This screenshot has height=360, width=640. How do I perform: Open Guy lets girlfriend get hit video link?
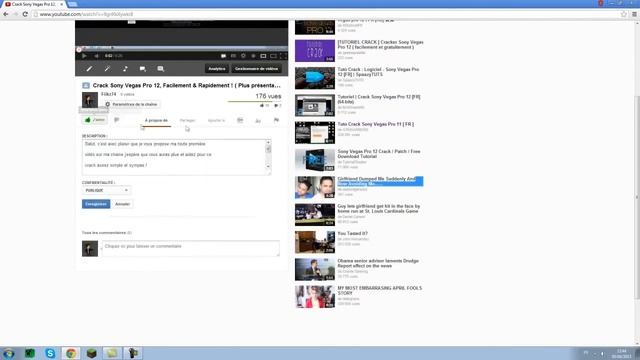[378, 209]
